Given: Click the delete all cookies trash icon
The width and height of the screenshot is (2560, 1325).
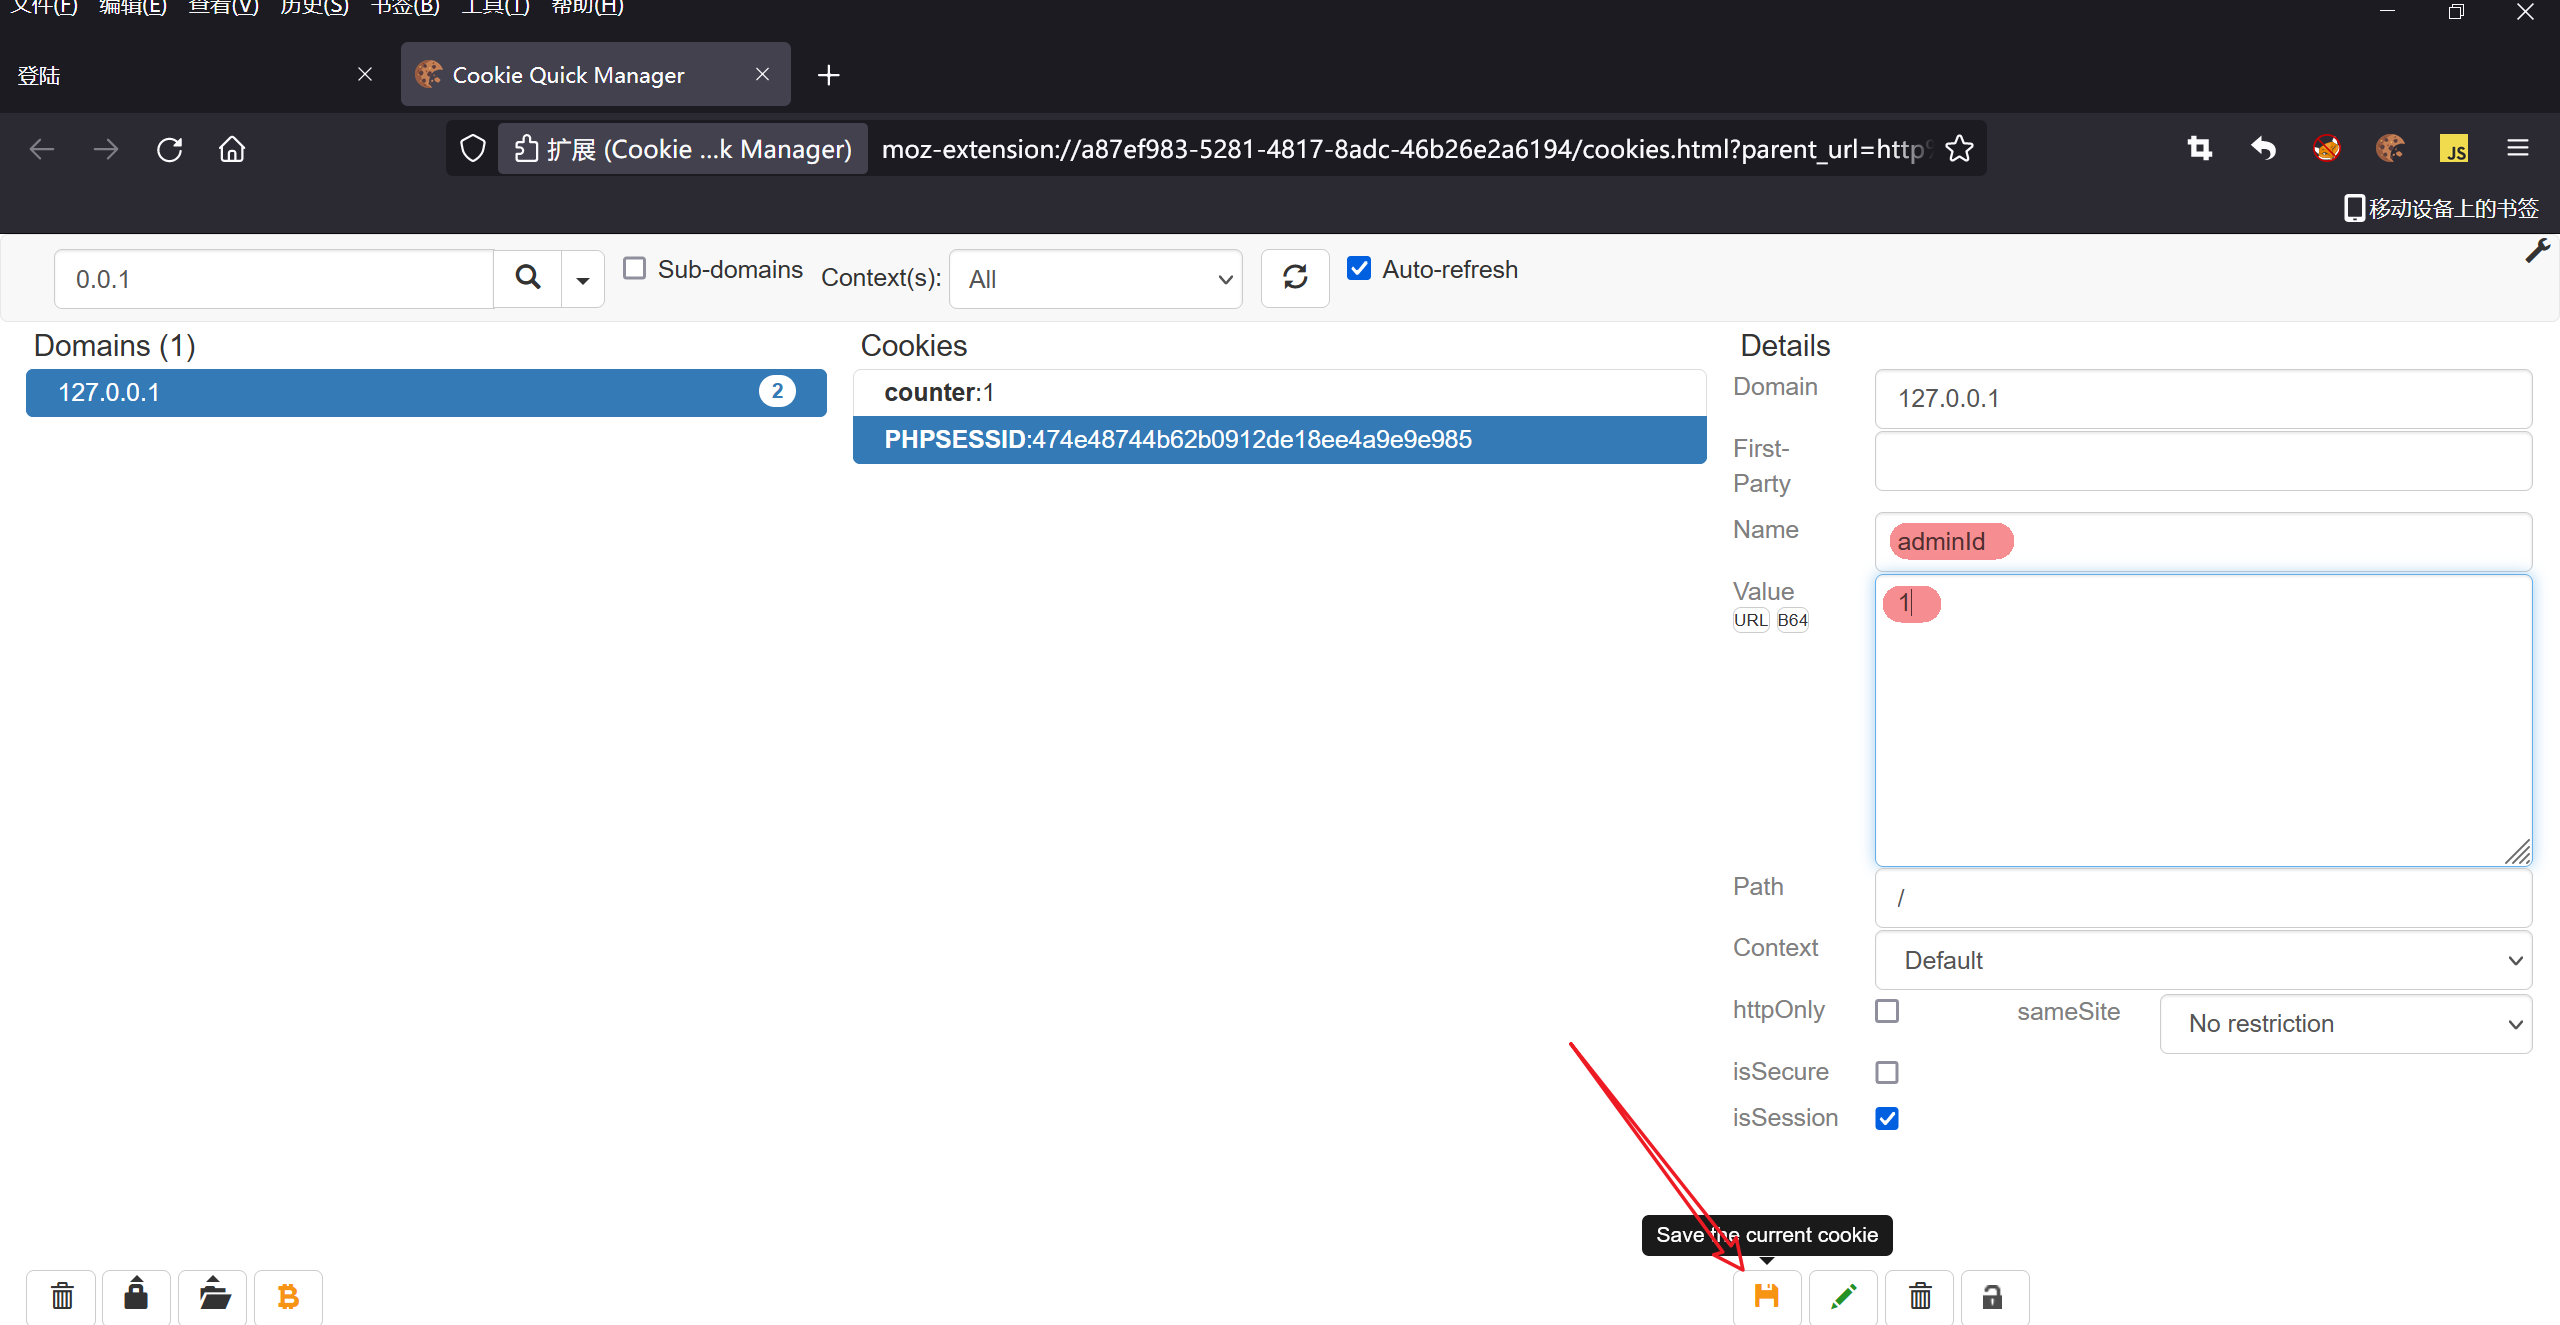Looking at the screenshot, I should coord(62,1296).
